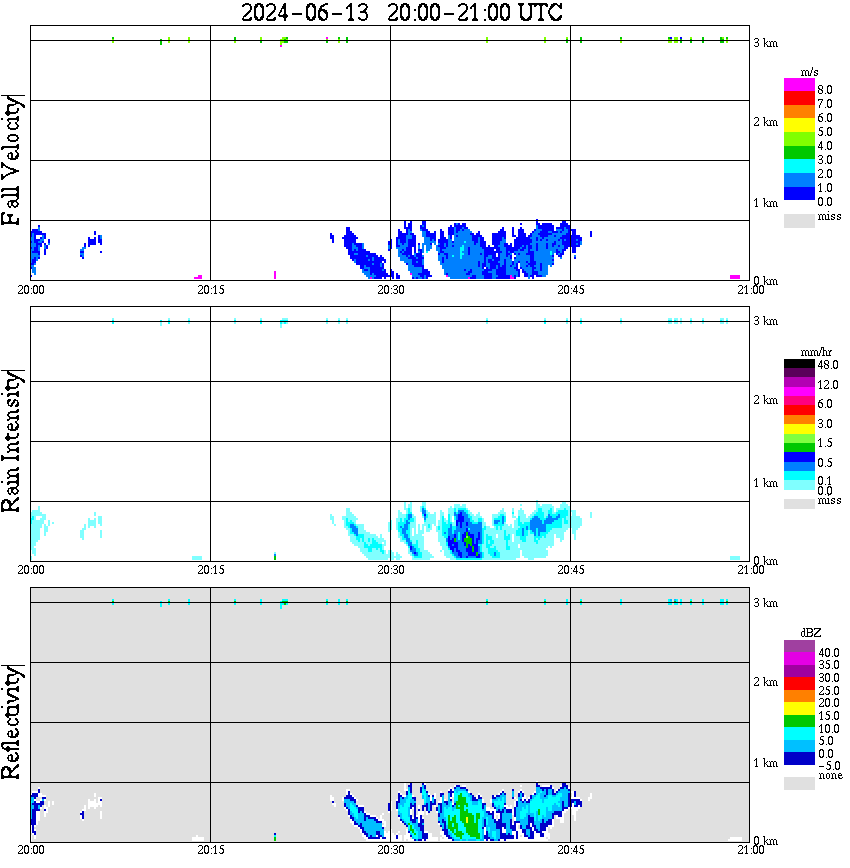
Task: Click the m/s unit label above velocity legend
Action: (809, 72)
